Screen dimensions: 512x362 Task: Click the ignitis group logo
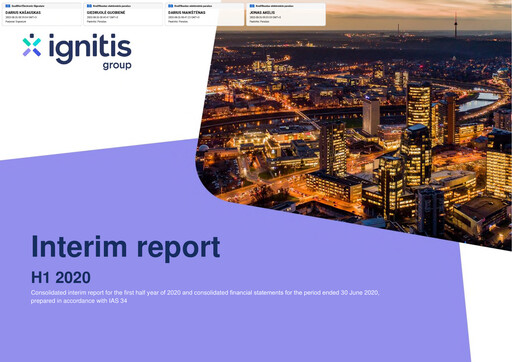coord(77,52)
